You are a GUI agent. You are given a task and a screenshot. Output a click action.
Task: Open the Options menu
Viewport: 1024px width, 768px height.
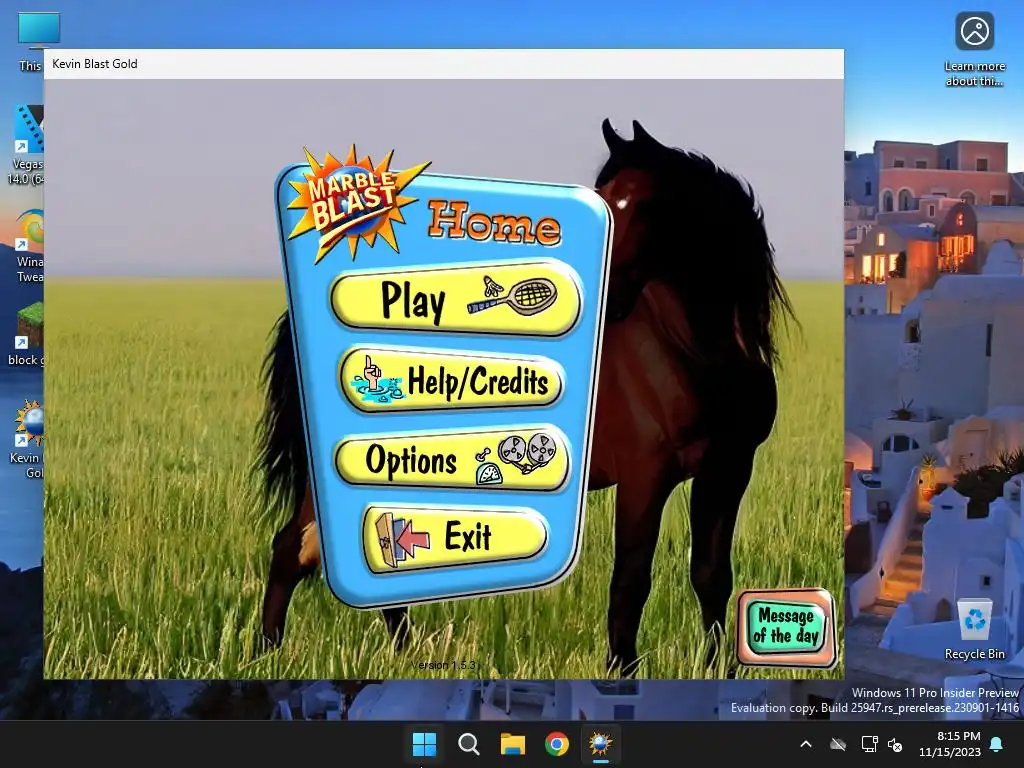tap(453, 459)
